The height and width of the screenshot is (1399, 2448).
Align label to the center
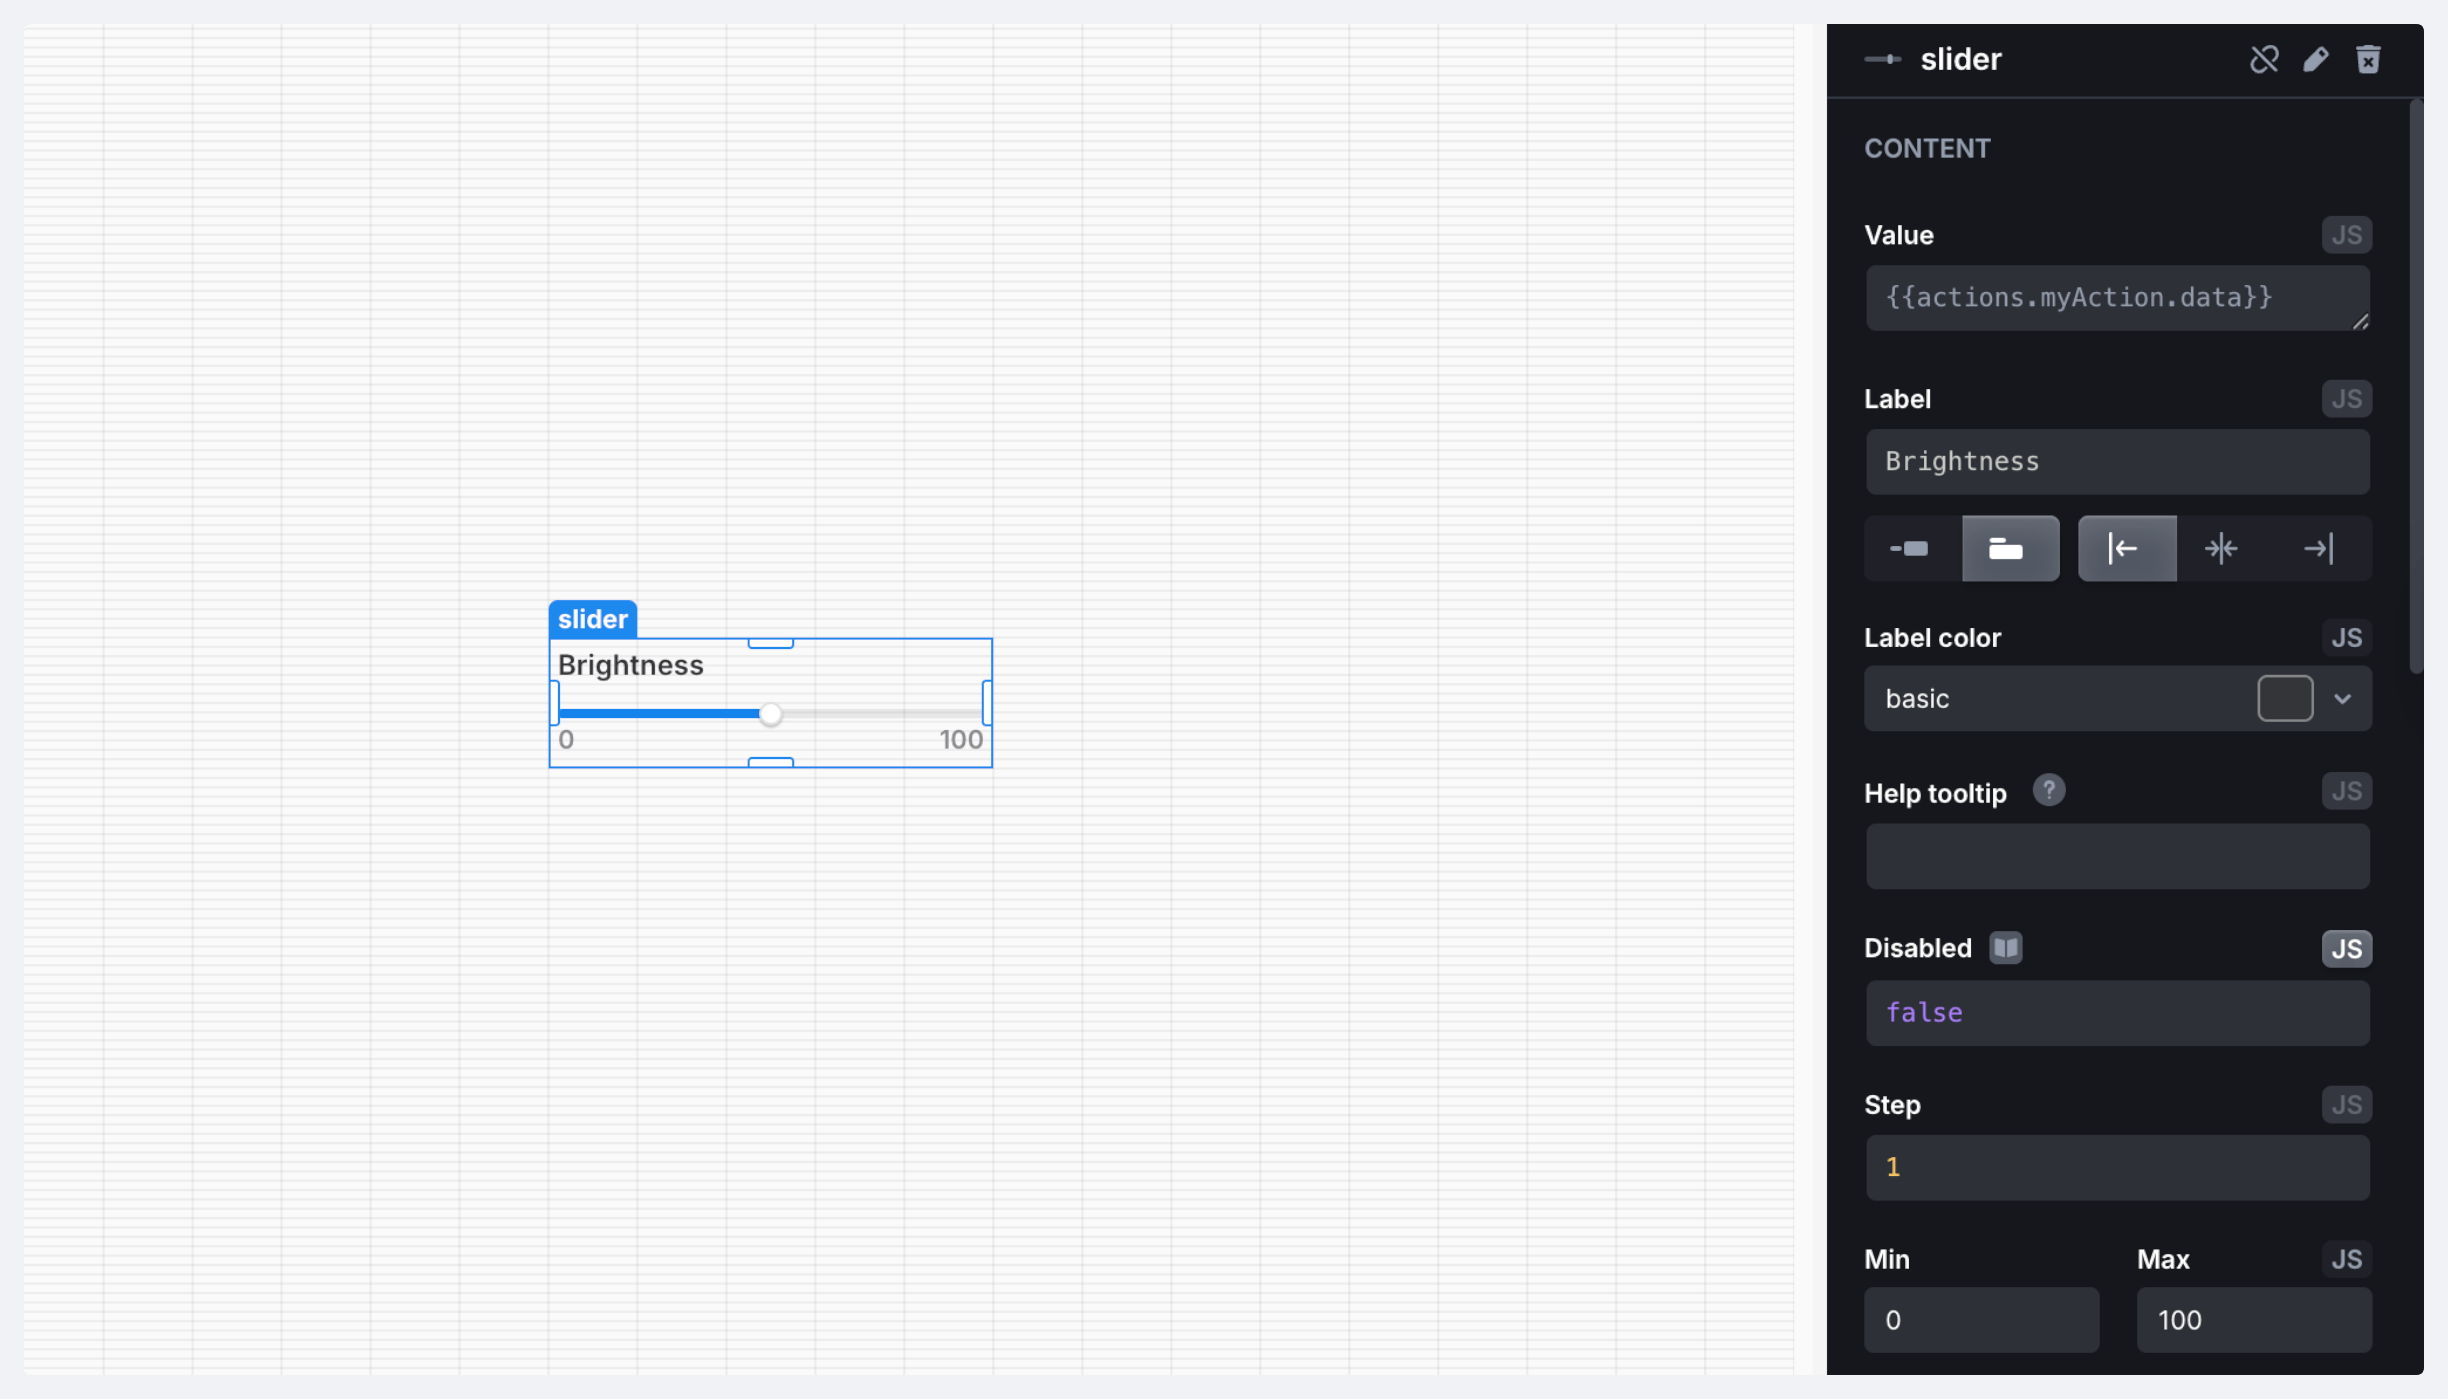point(2222,548)
